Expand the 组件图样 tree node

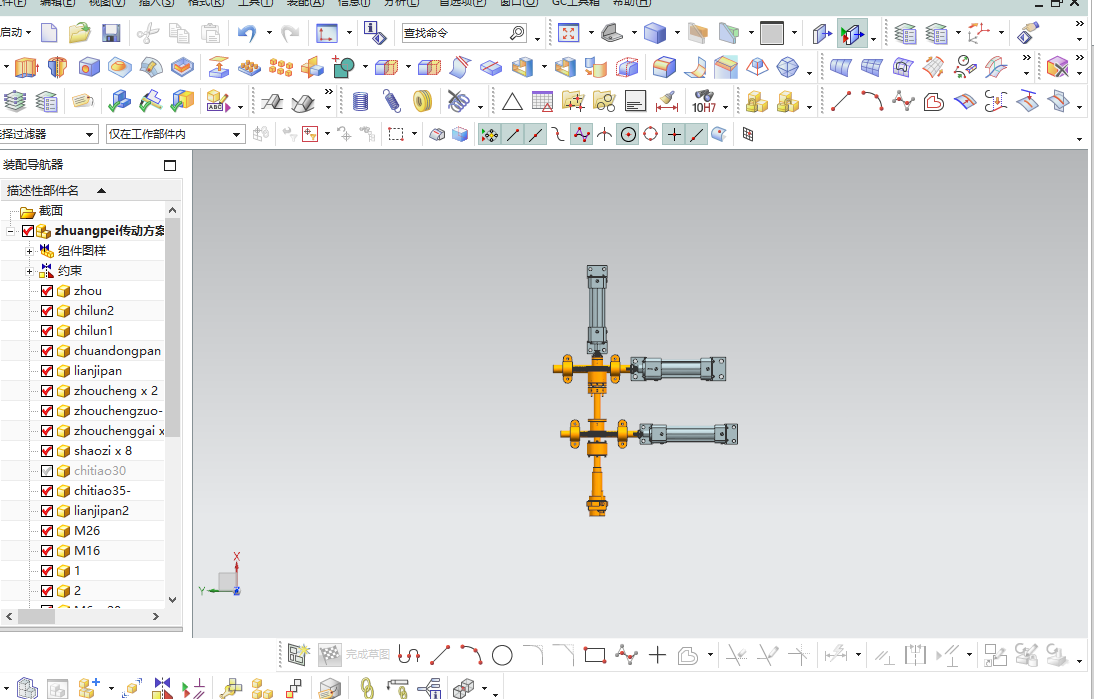tap(30, 251)
